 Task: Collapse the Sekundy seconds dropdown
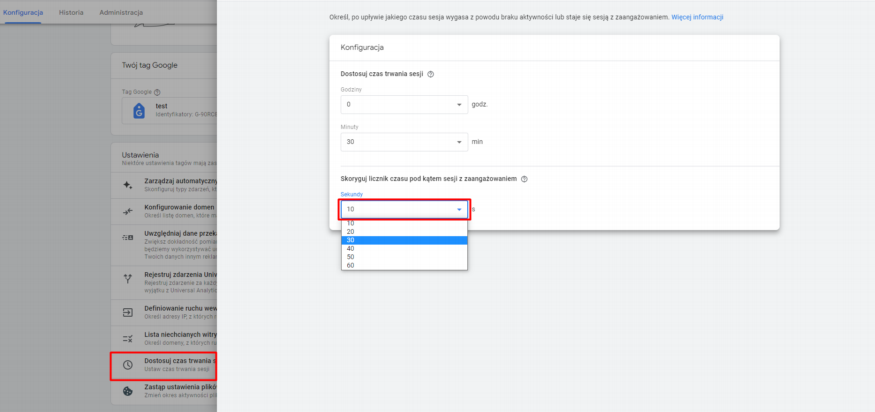pos(403,209)
